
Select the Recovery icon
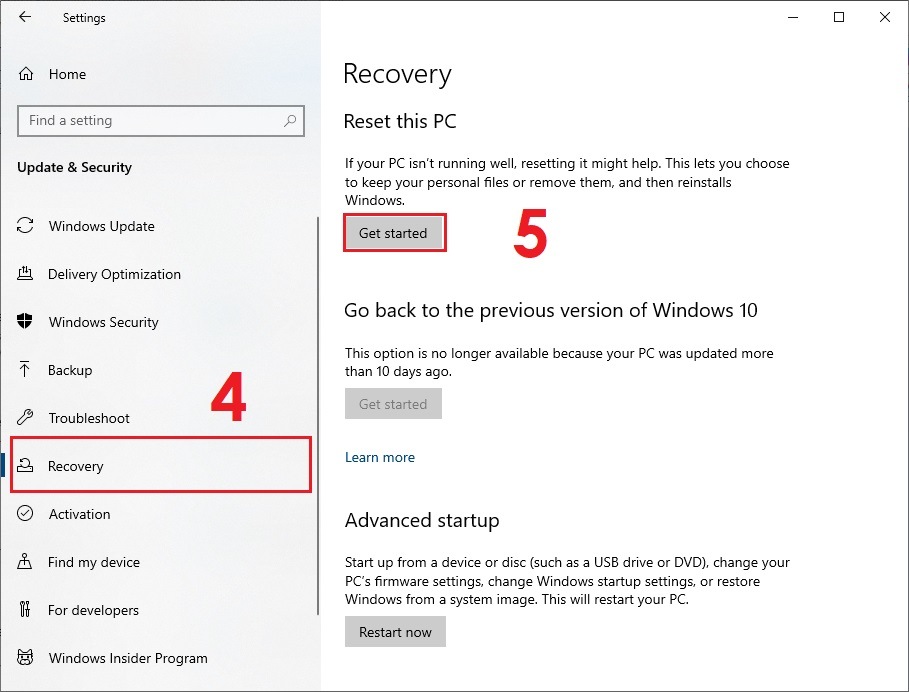[25, 466]
